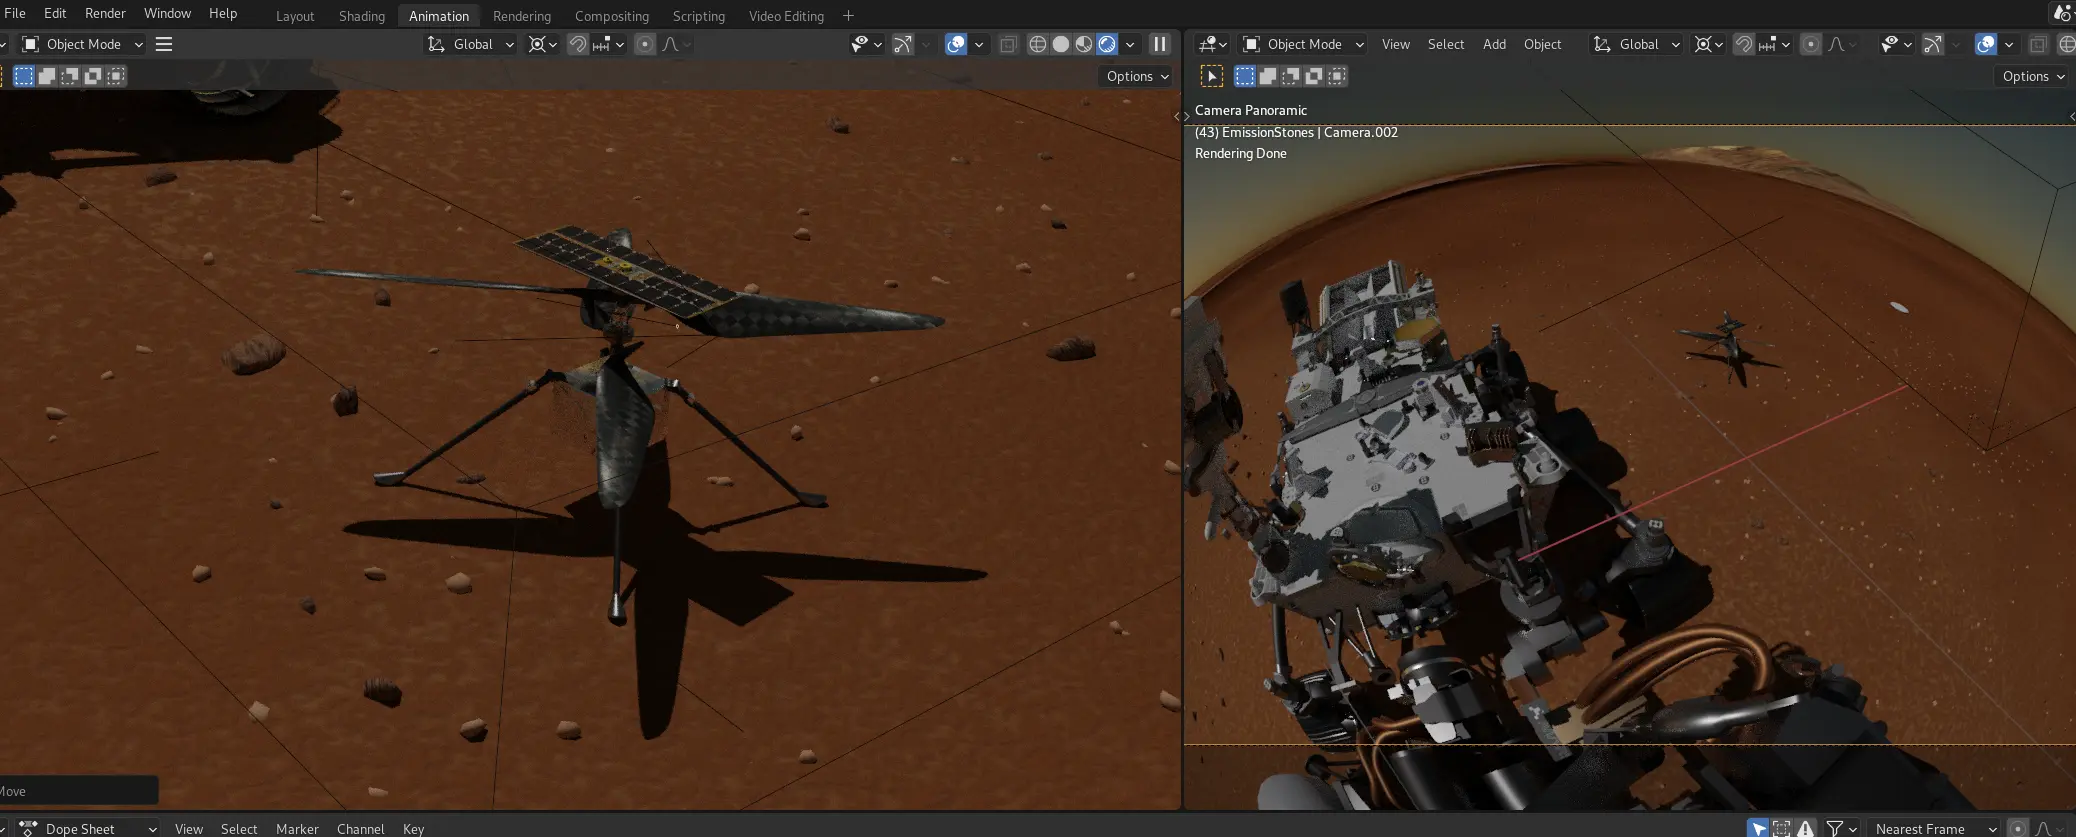Select the tweak tool in right viewport
Viewport: 2076px width, 837px height.
coord(1211,76)
